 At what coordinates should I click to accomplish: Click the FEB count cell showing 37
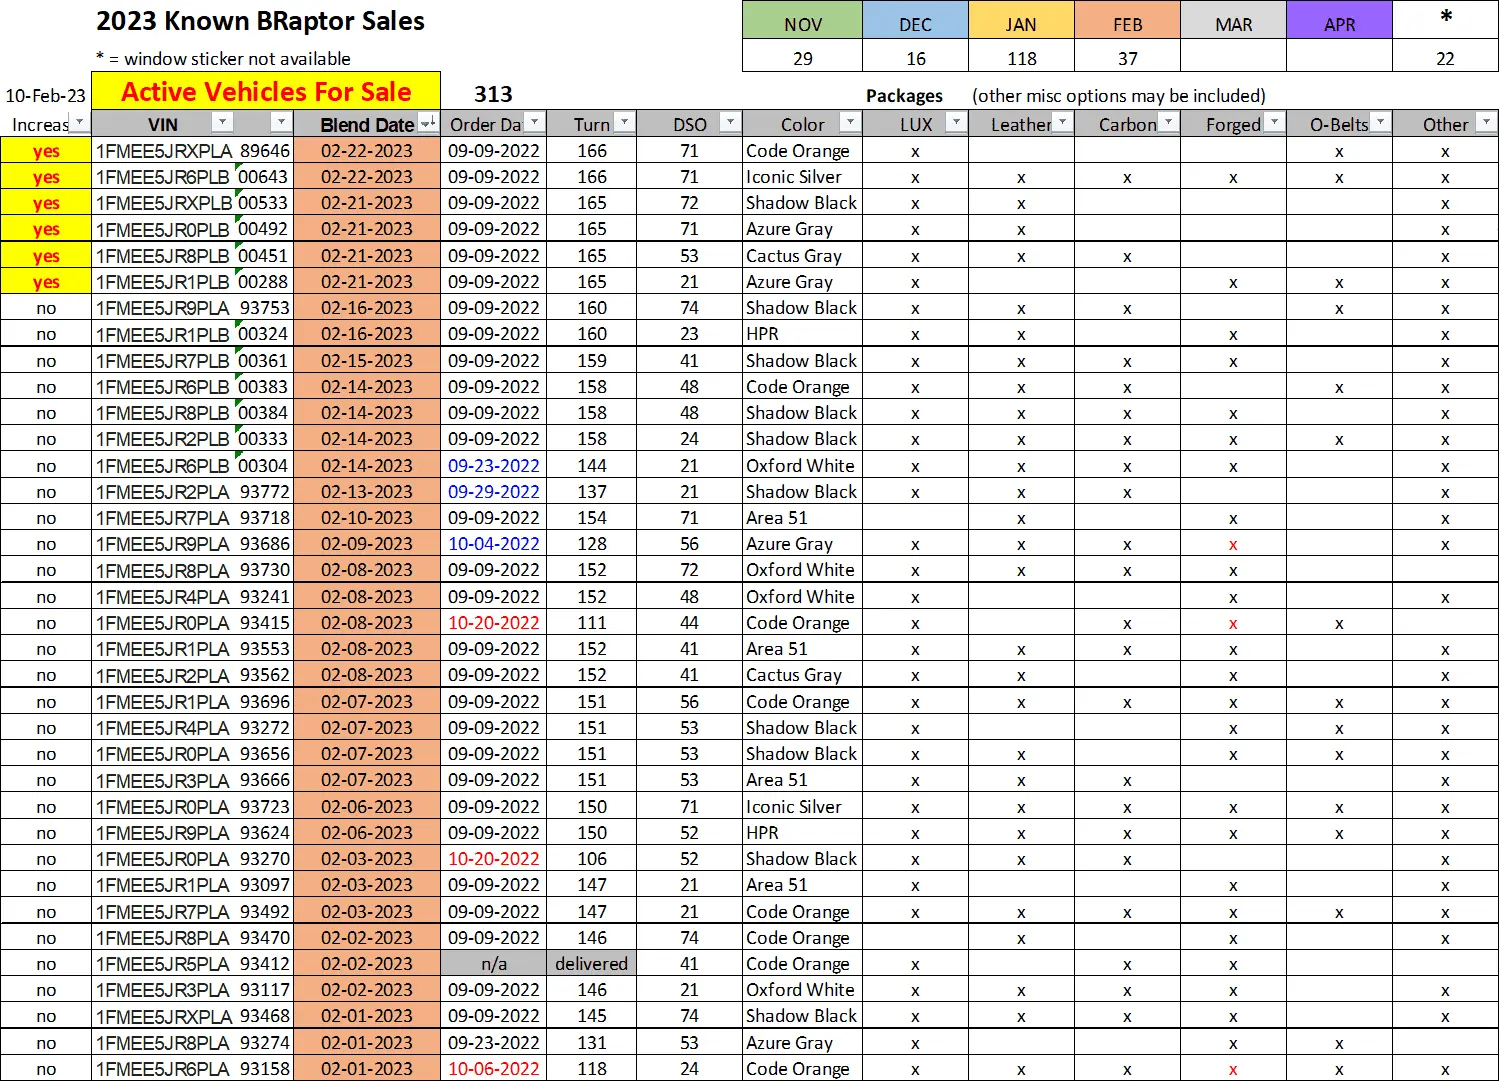pyautogui.click(x=1127, y=57)
